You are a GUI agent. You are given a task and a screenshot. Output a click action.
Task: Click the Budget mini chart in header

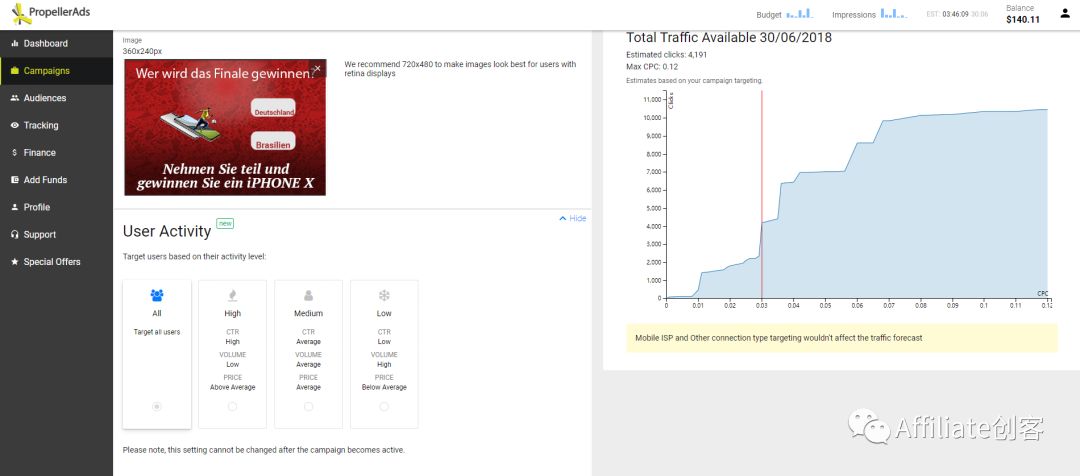[800, 14]
